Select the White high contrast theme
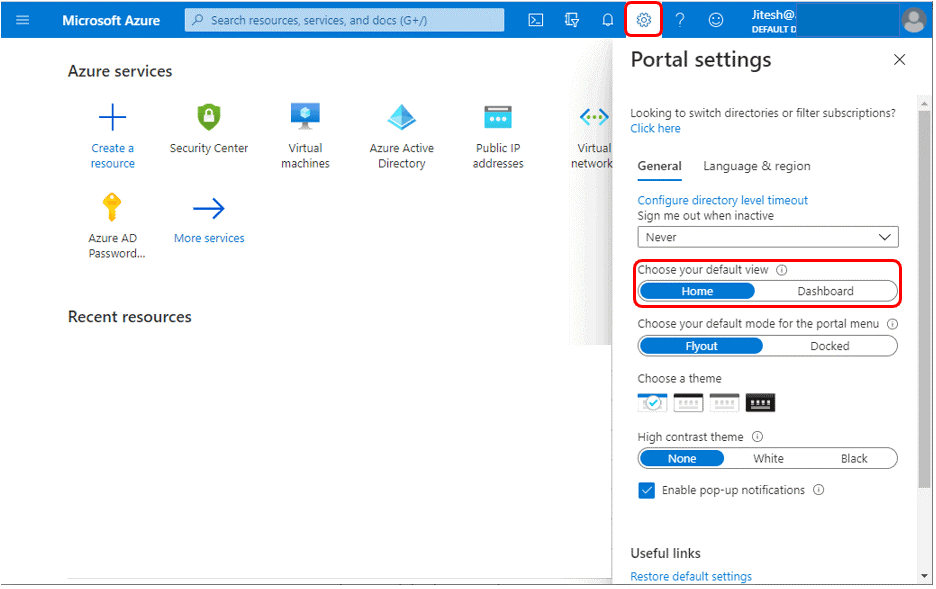 pos(768,459)
